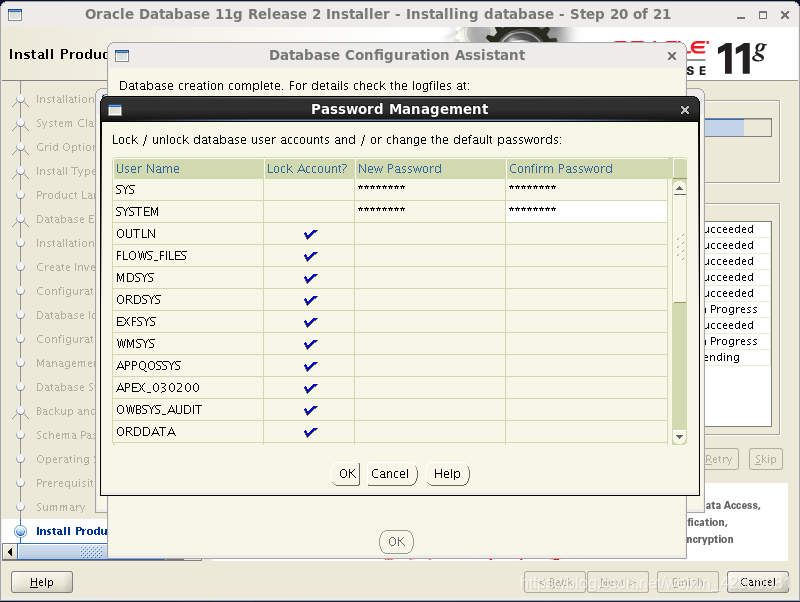Click lock account cell for SYSTEM
This screenshot has width=800, height=602.
click(x=309, y=212)
